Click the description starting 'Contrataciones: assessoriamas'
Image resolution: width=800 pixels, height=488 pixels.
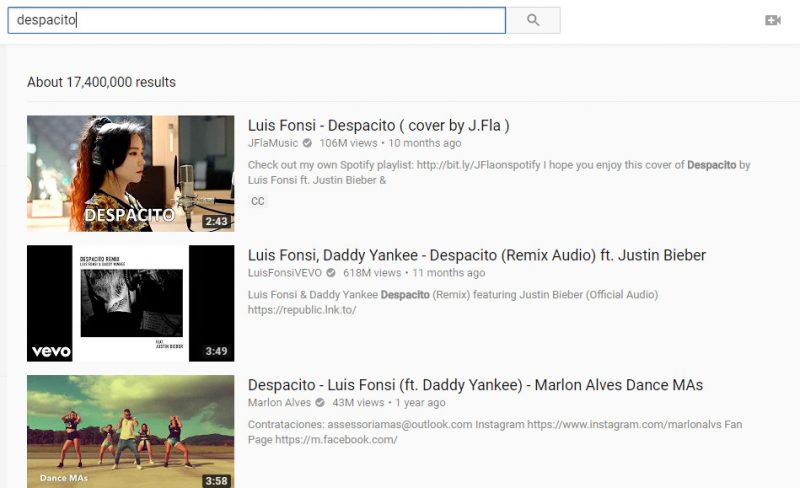click(495, 432)
